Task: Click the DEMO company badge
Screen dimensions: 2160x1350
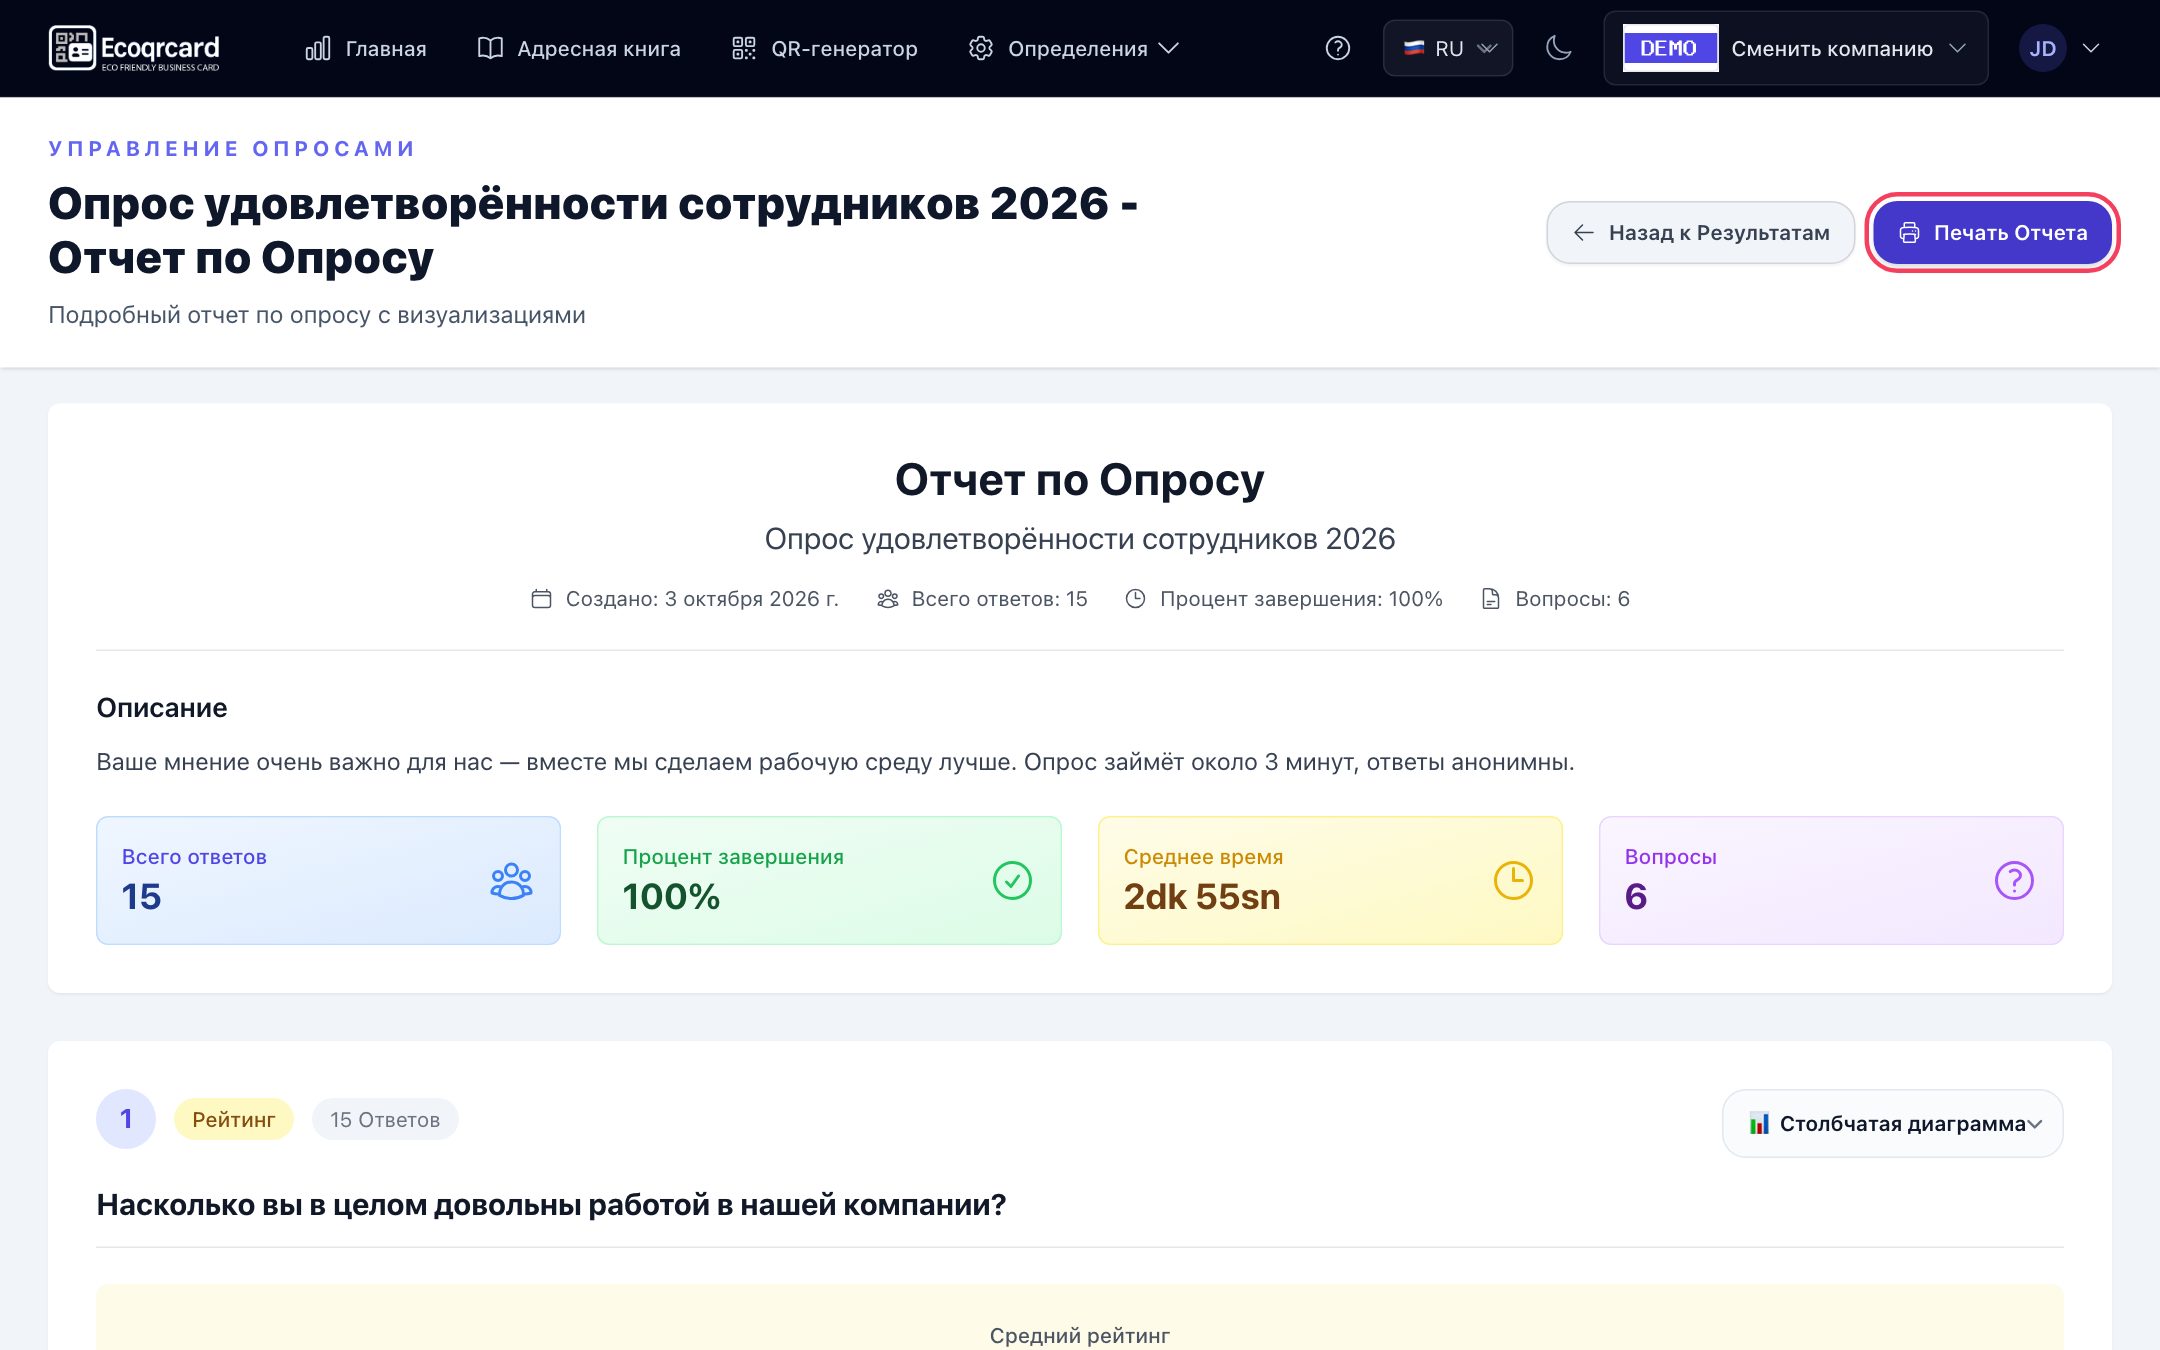Action: [1669, 48]
